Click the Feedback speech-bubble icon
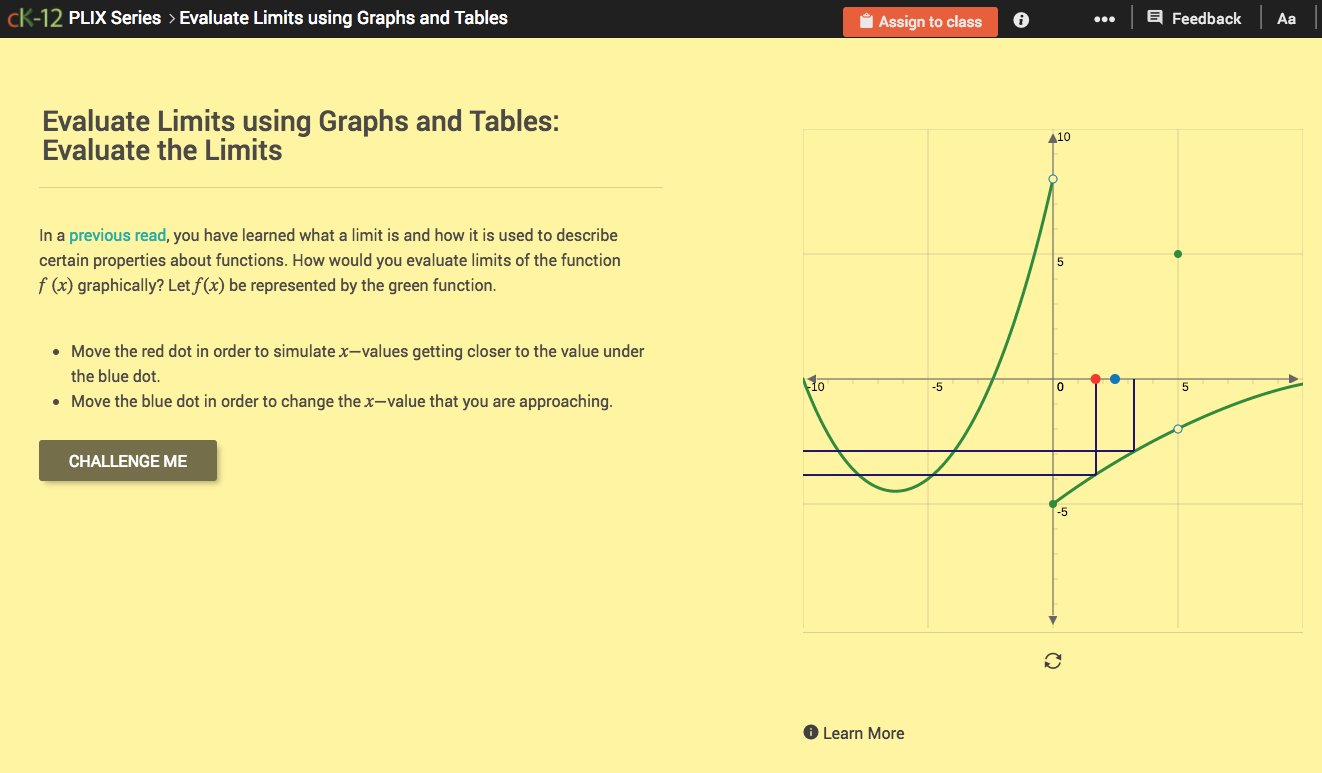The width and height of the screenshot is (1322, 773). click(1156, 17)
